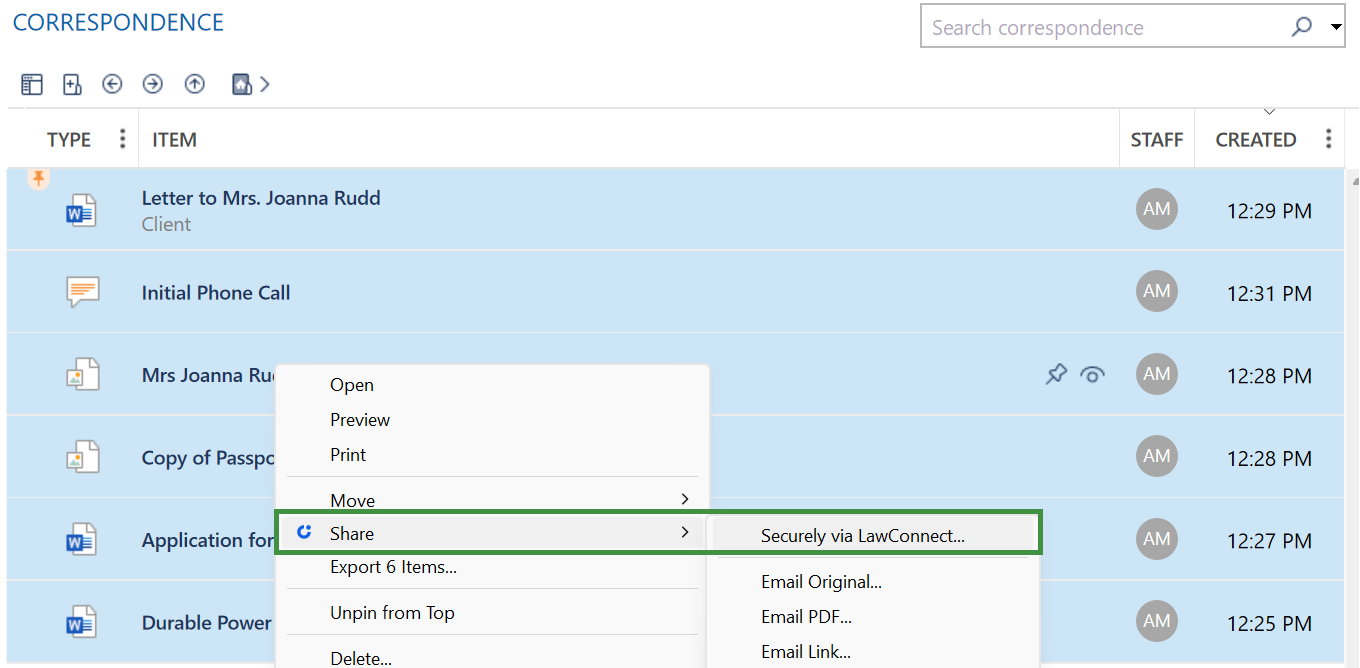Click Export 6 Items in context menu
This screenshot has height=668, width=1360.
pos(393,567)
